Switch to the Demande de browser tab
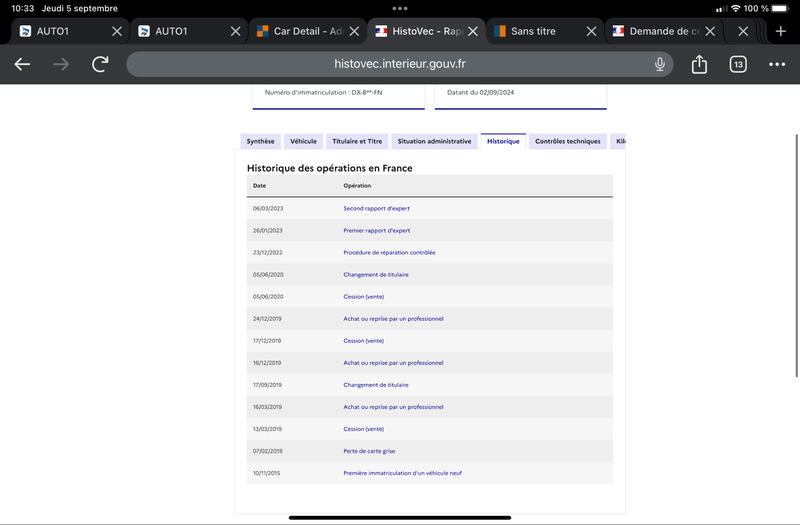The width and height of the screenshot is (800, 525). coord(663,31)
